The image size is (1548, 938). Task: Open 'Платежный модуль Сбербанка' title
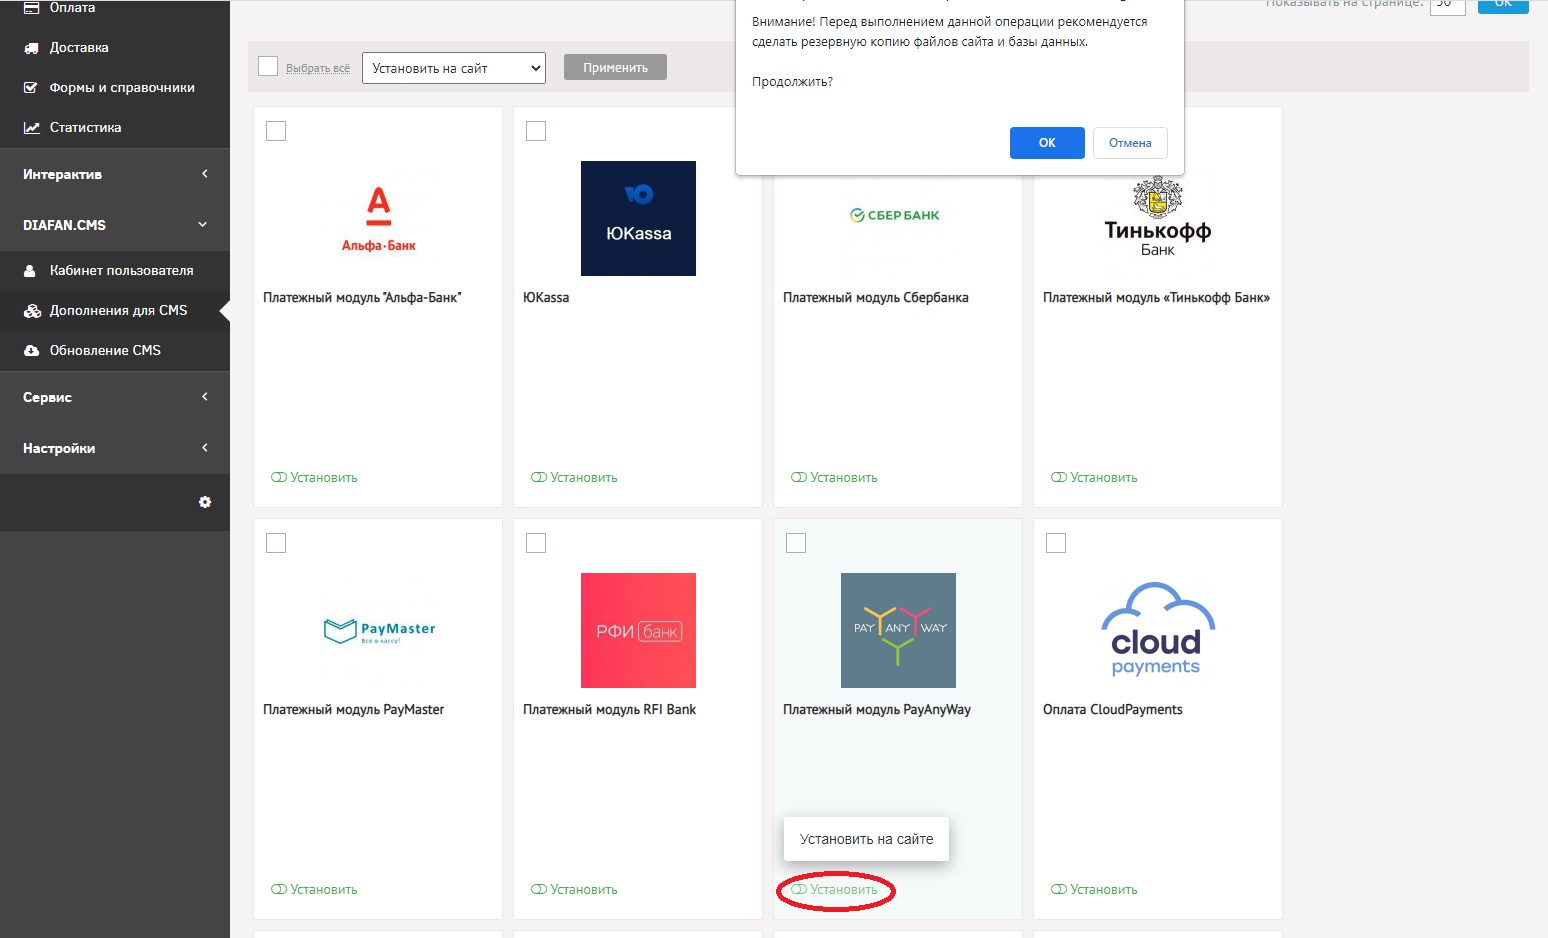coord(876,298)
